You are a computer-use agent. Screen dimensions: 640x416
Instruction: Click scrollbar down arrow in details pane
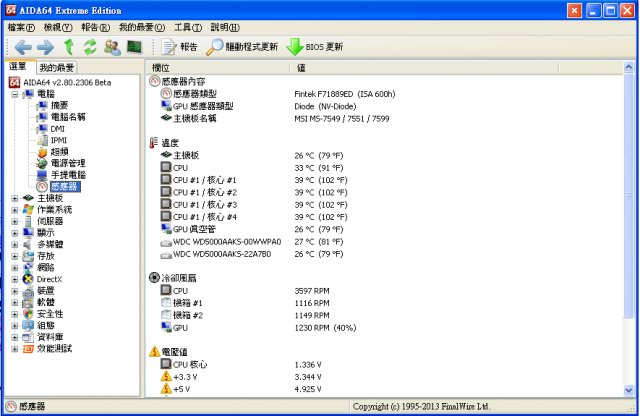point(629,390)
